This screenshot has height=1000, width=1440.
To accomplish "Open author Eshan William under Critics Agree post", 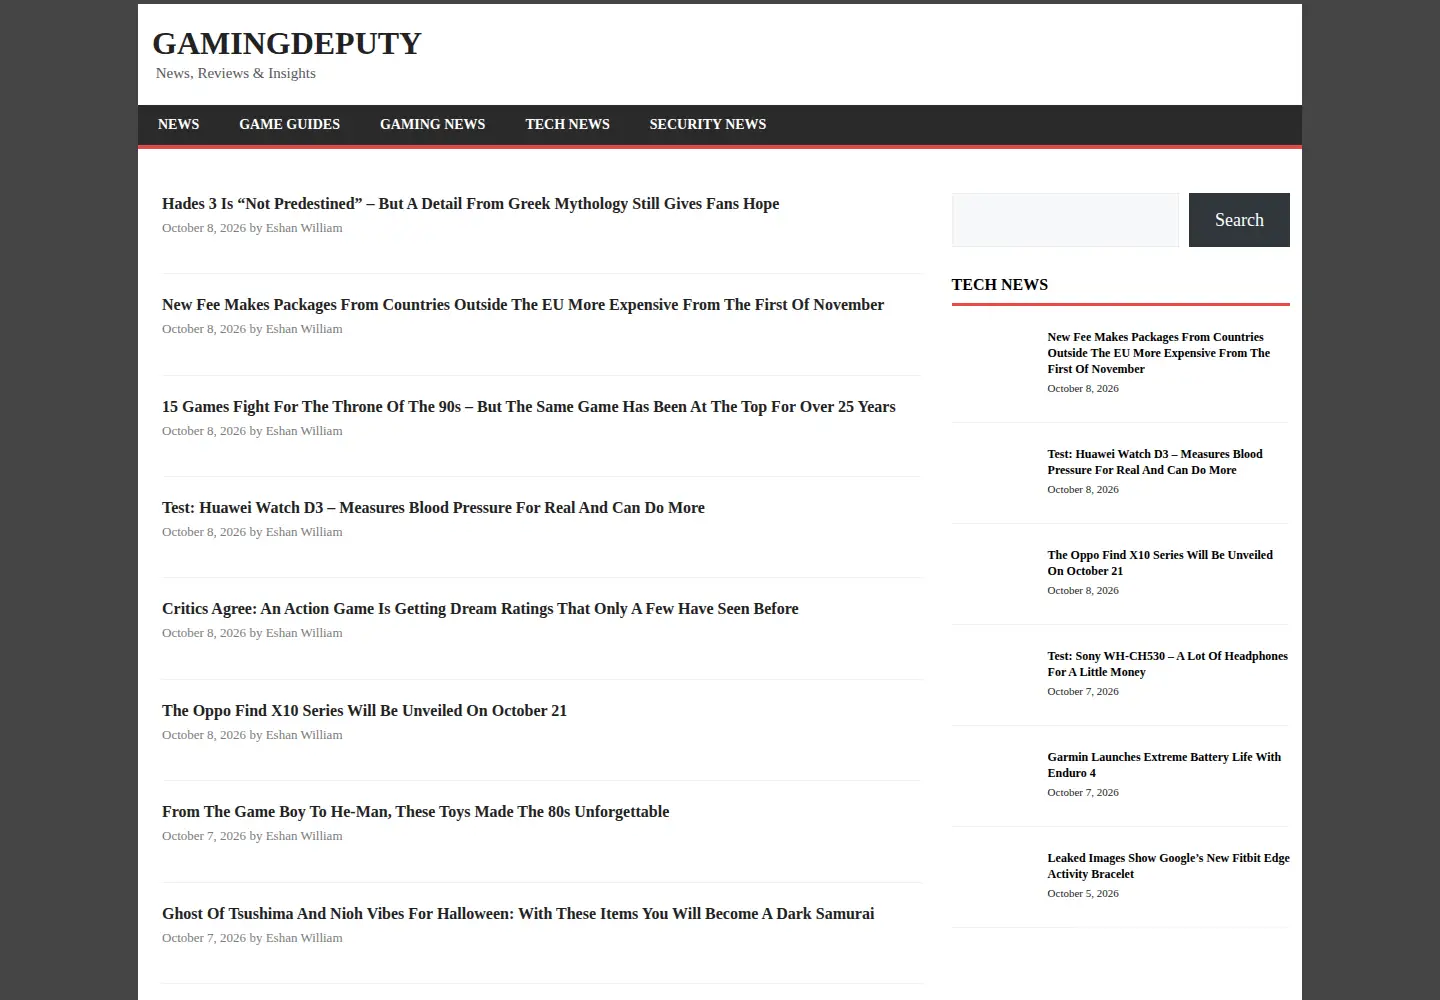I will 304,633.
